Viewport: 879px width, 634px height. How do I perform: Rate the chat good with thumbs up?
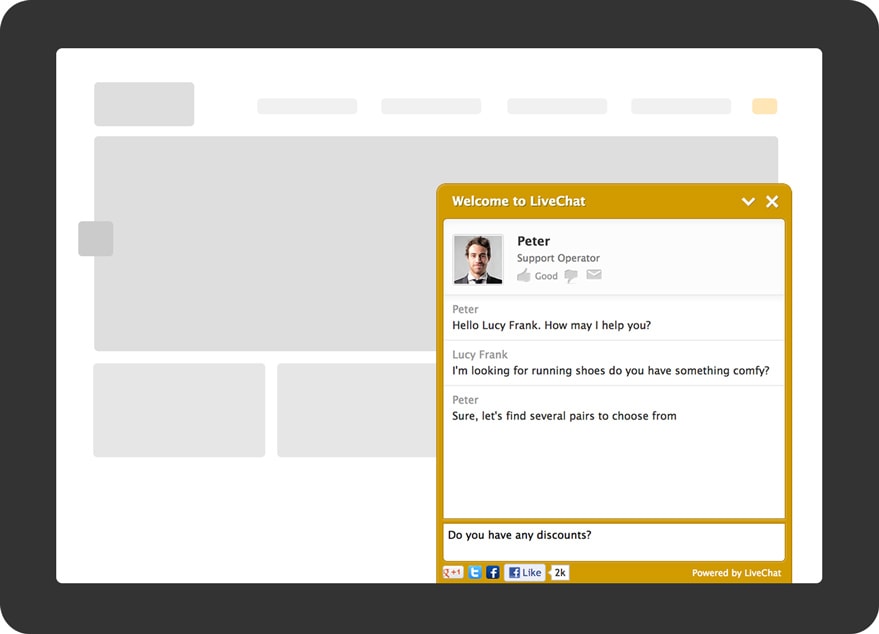tap(524, 276)
